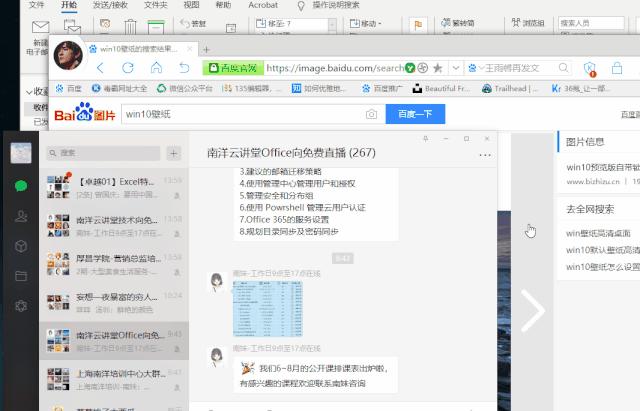The width and height of the screenshot is (640, 411).
Task: Open the Outlook 文件 menu tab
Action: tap(37, 5)
